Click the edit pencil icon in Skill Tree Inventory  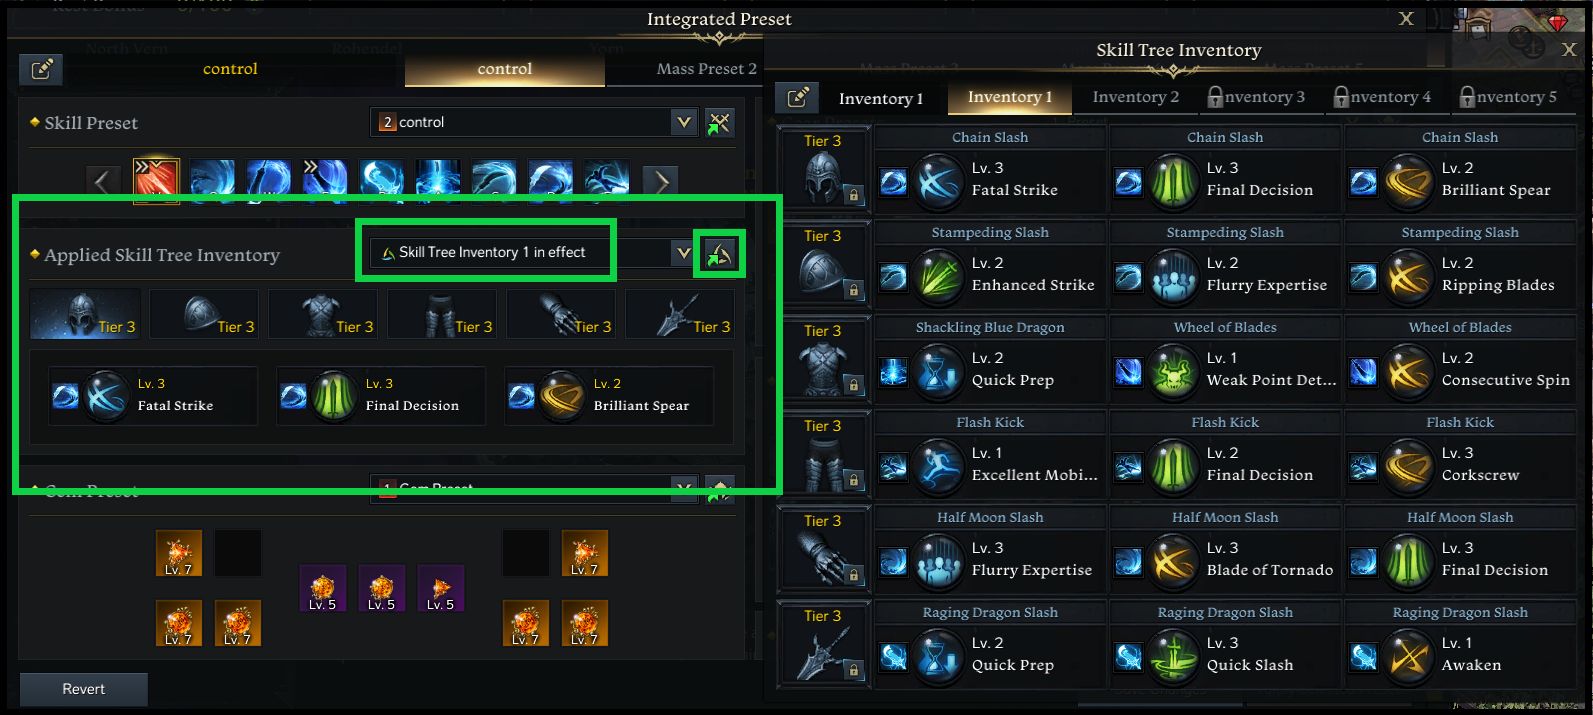(796, 98)
